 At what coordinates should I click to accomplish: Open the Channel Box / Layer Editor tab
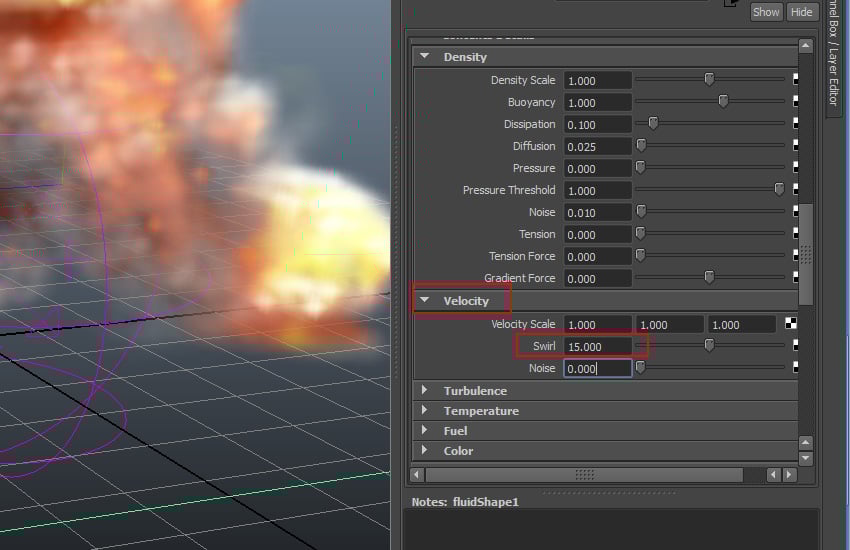coord(833,60)
